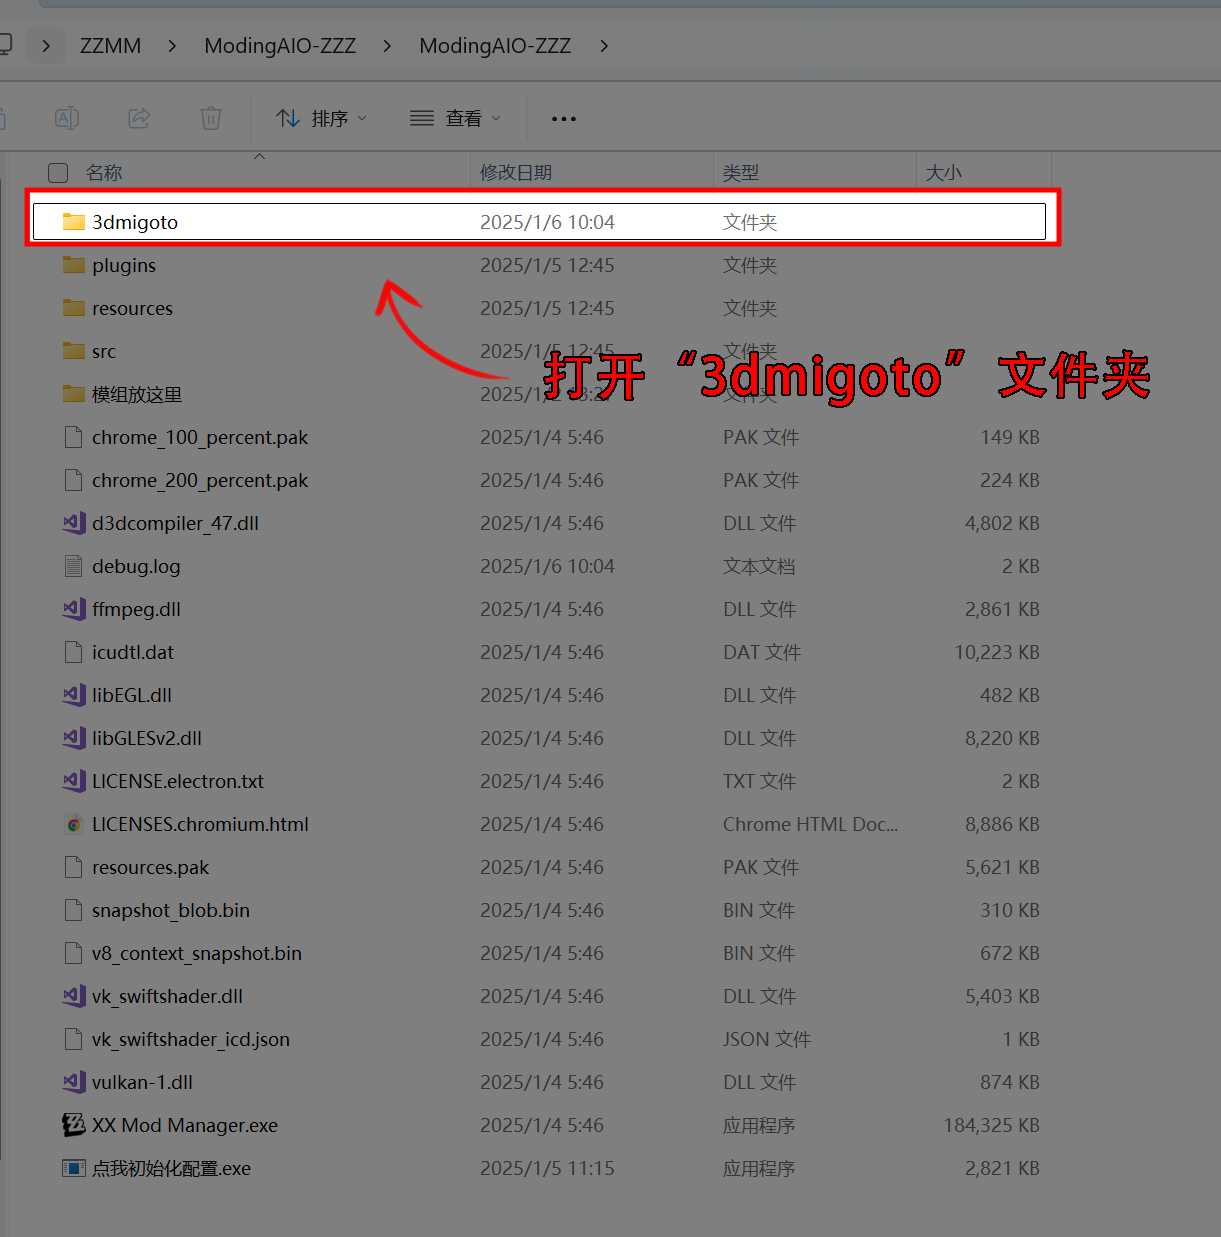Expand the 查看 view options chevron
This screenshot has width=1221, height=1237.
pos(496,117)
